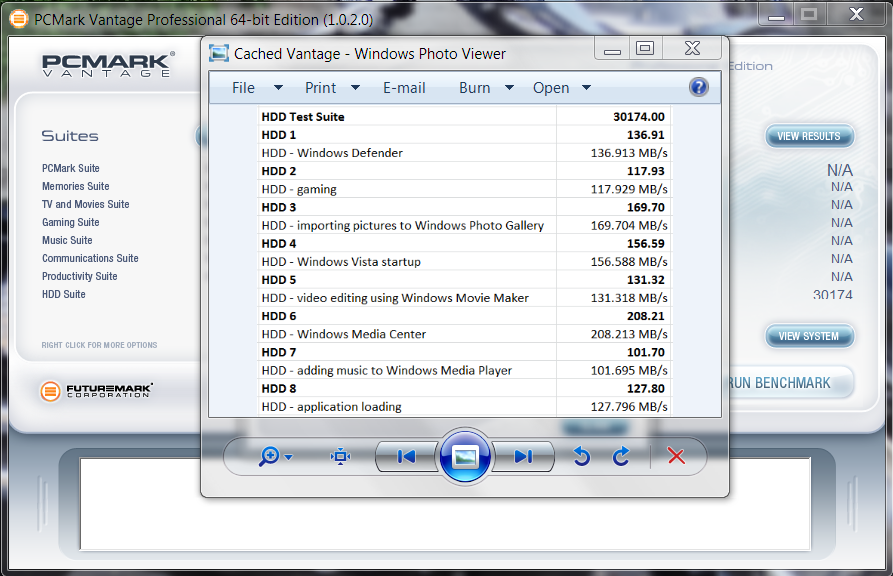Open the Burn menu
The width and height of the screenshot is (893, 576).
click(474, 88)
